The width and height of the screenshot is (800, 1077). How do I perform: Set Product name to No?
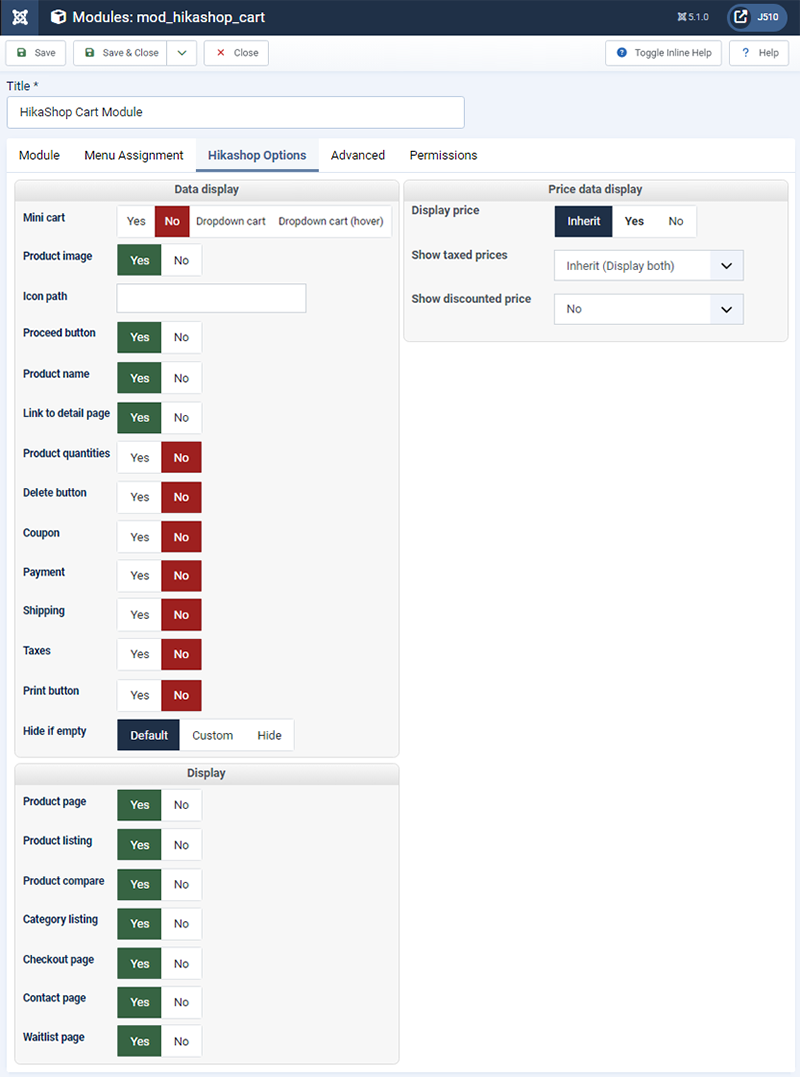coord(181,378)
